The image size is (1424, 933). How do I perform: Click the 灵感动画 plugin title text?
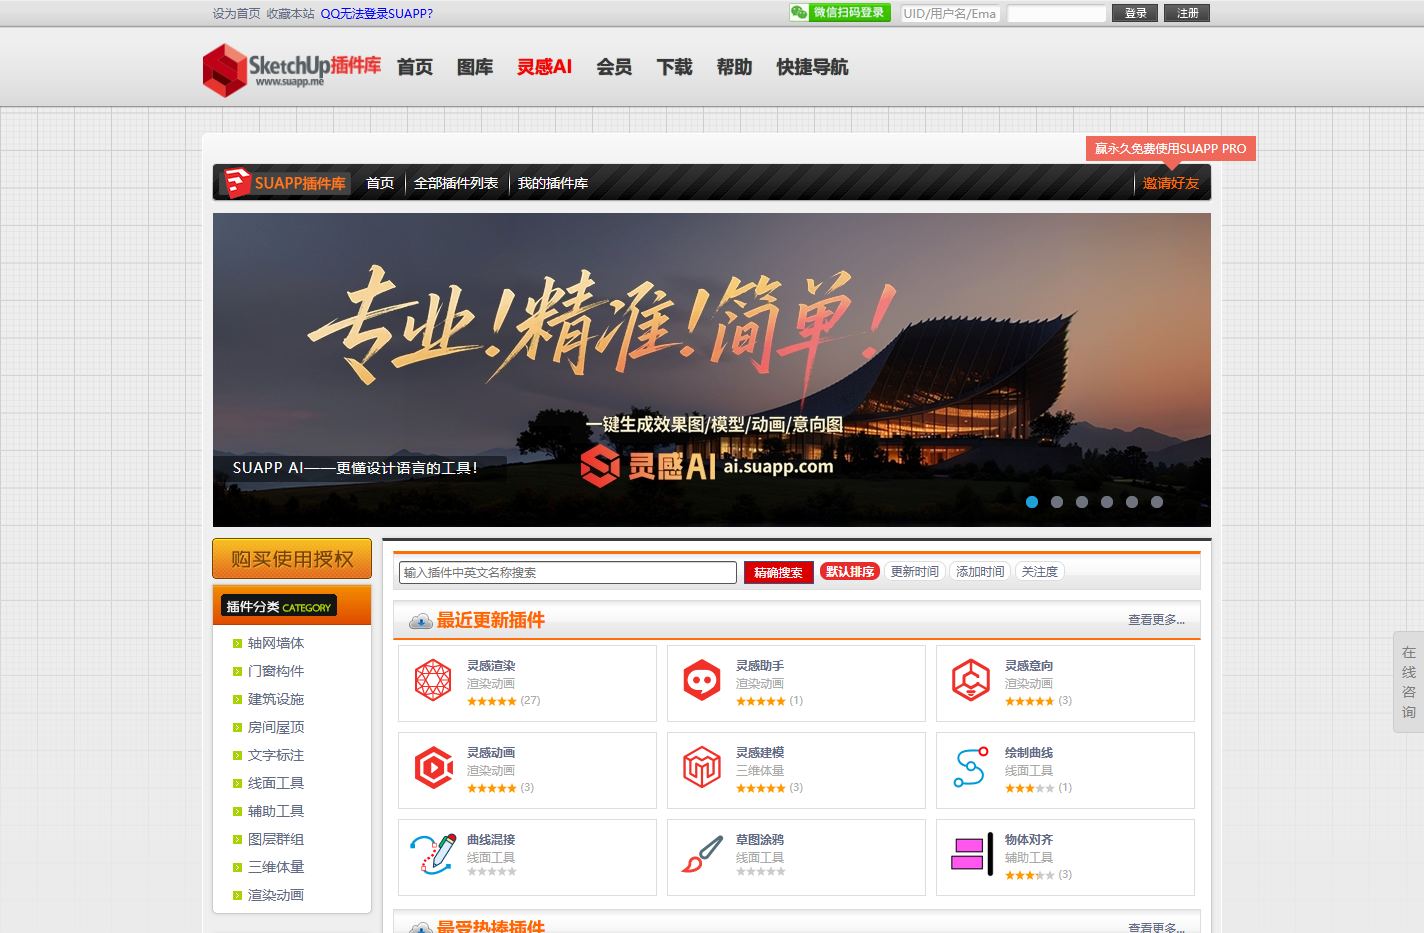pyautogui.click(x=491, y=753)
